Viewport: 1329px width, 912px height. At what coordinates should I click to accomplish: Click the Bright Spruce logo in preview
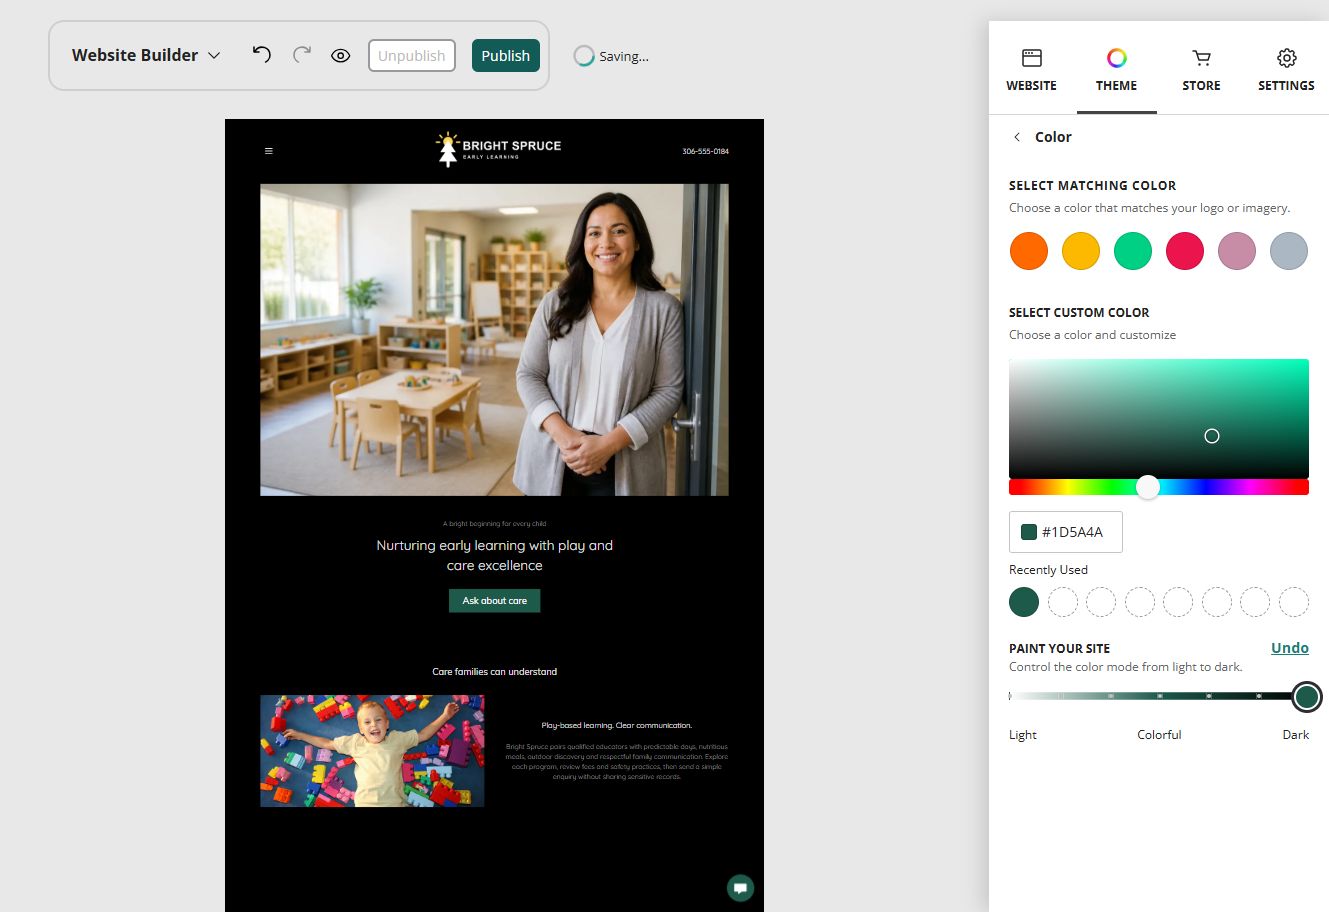[498, 150]
